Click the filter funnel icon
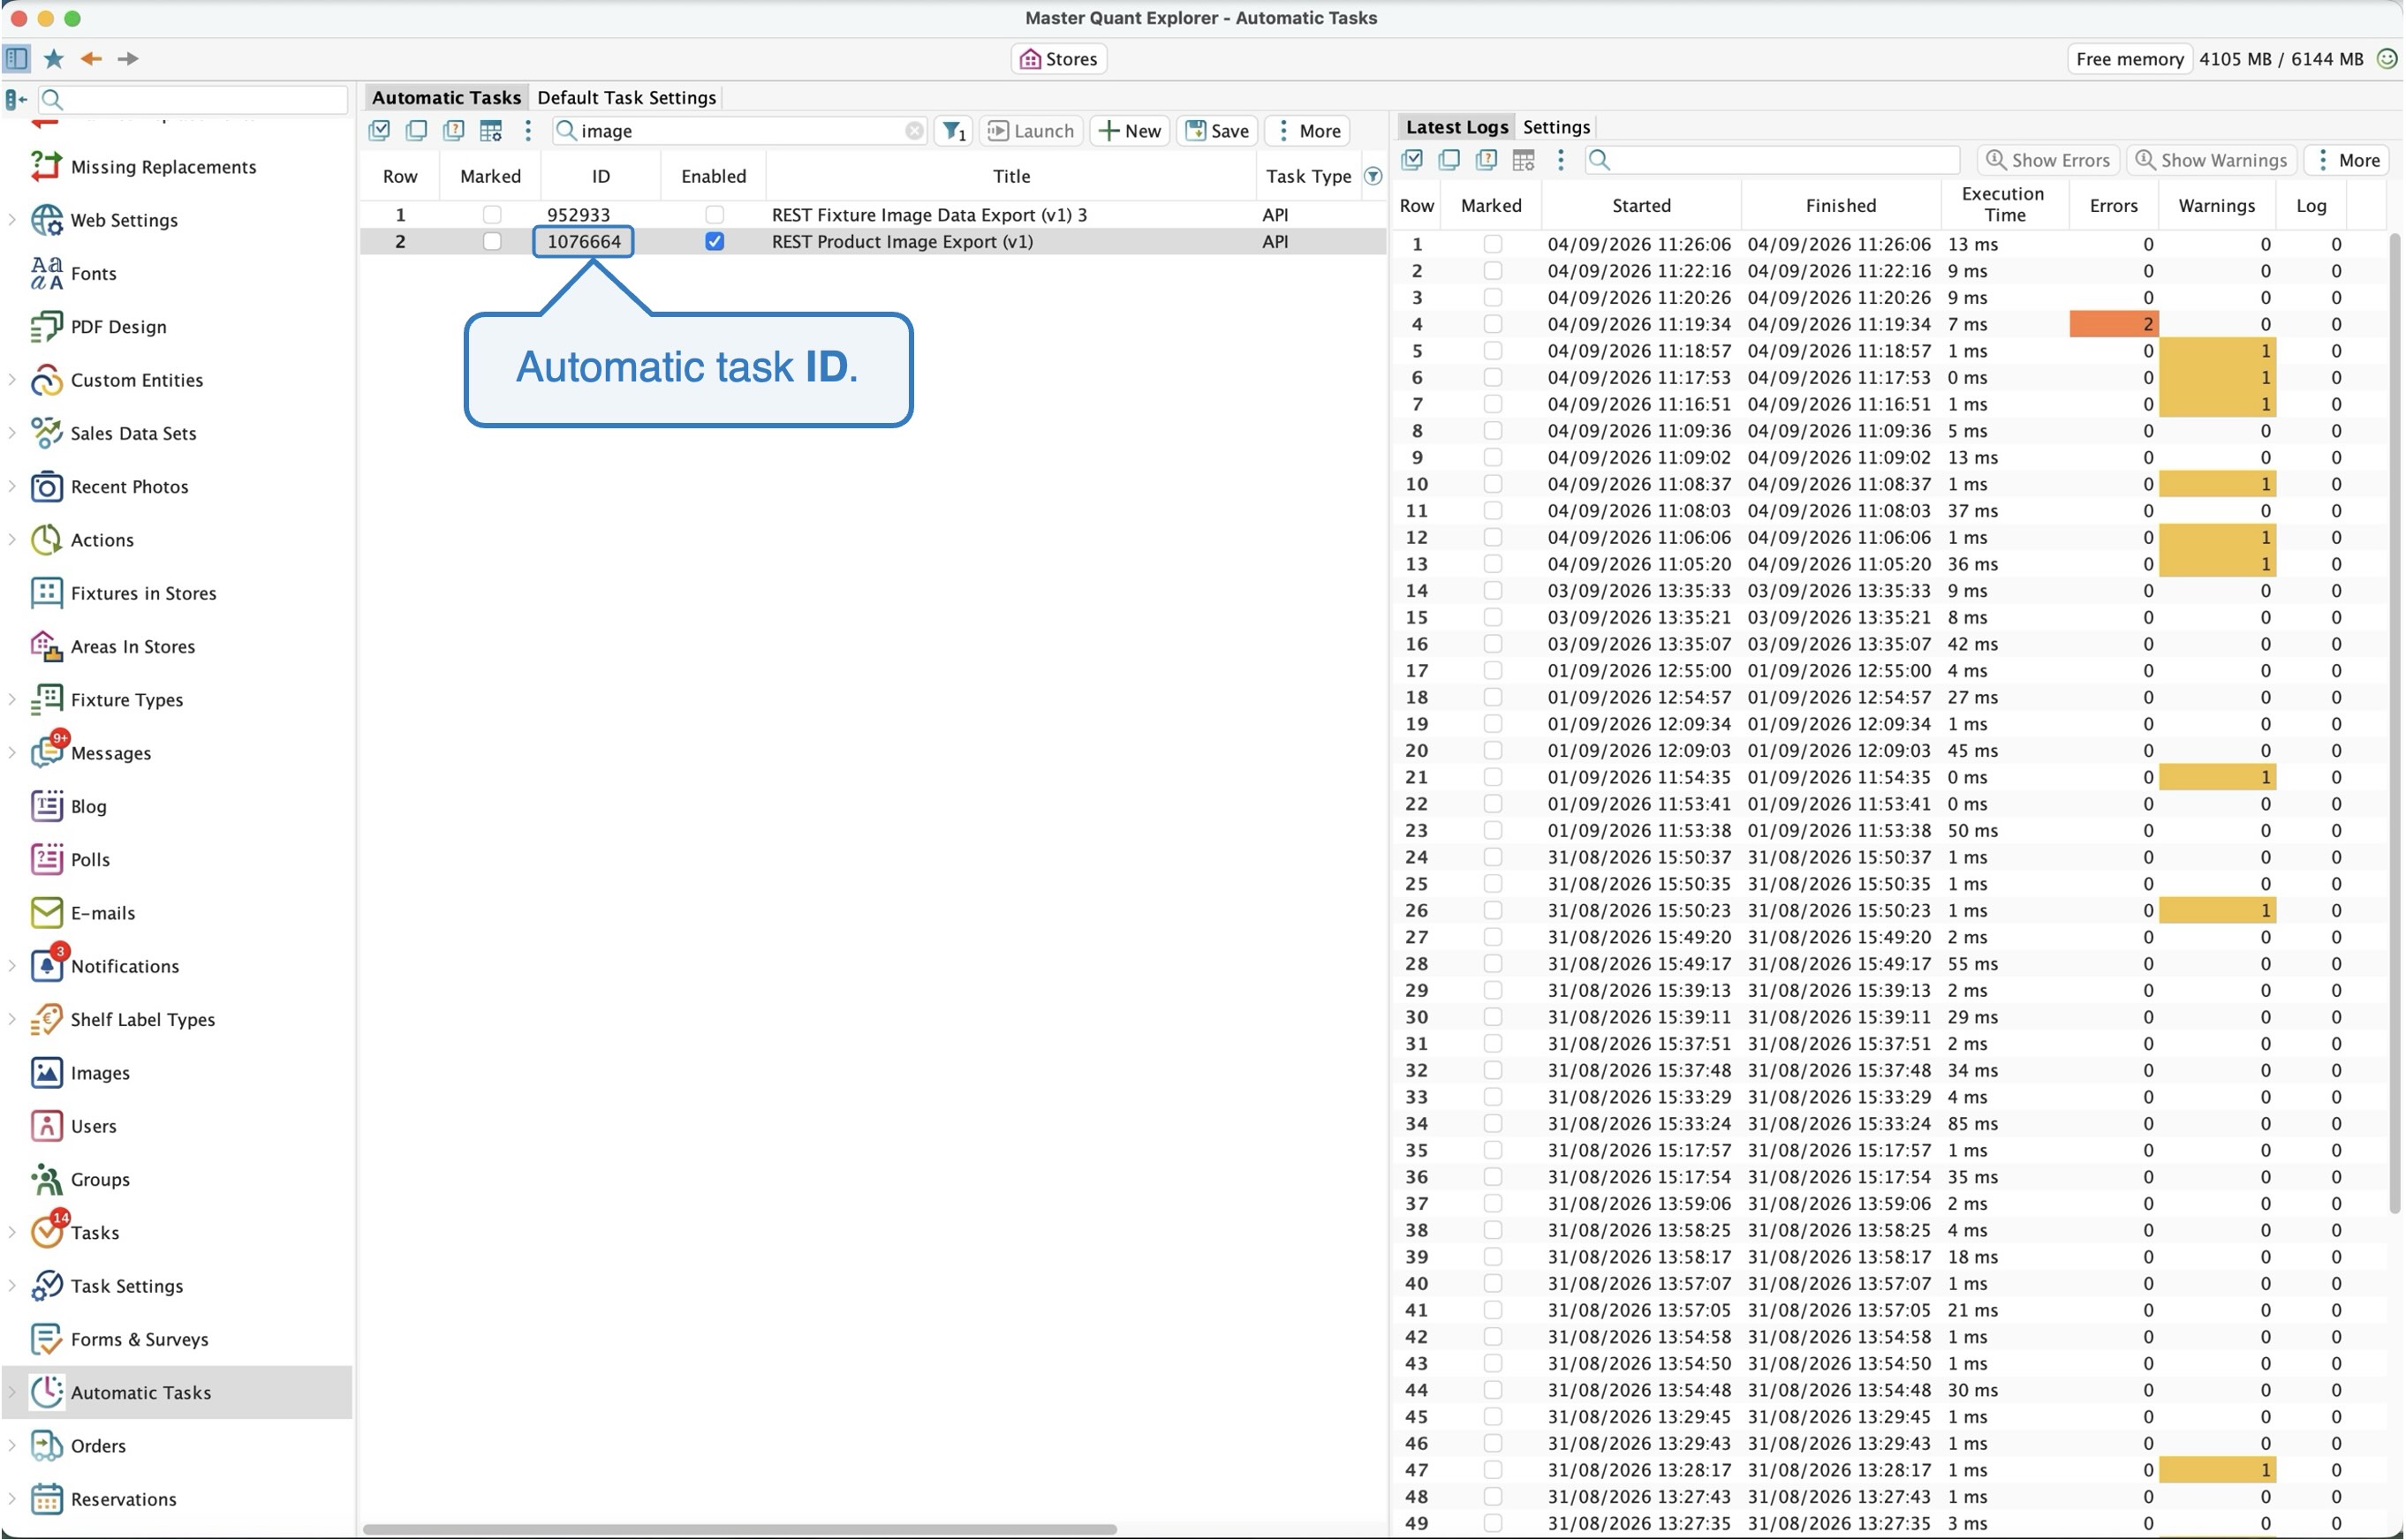 click(954, 131)
